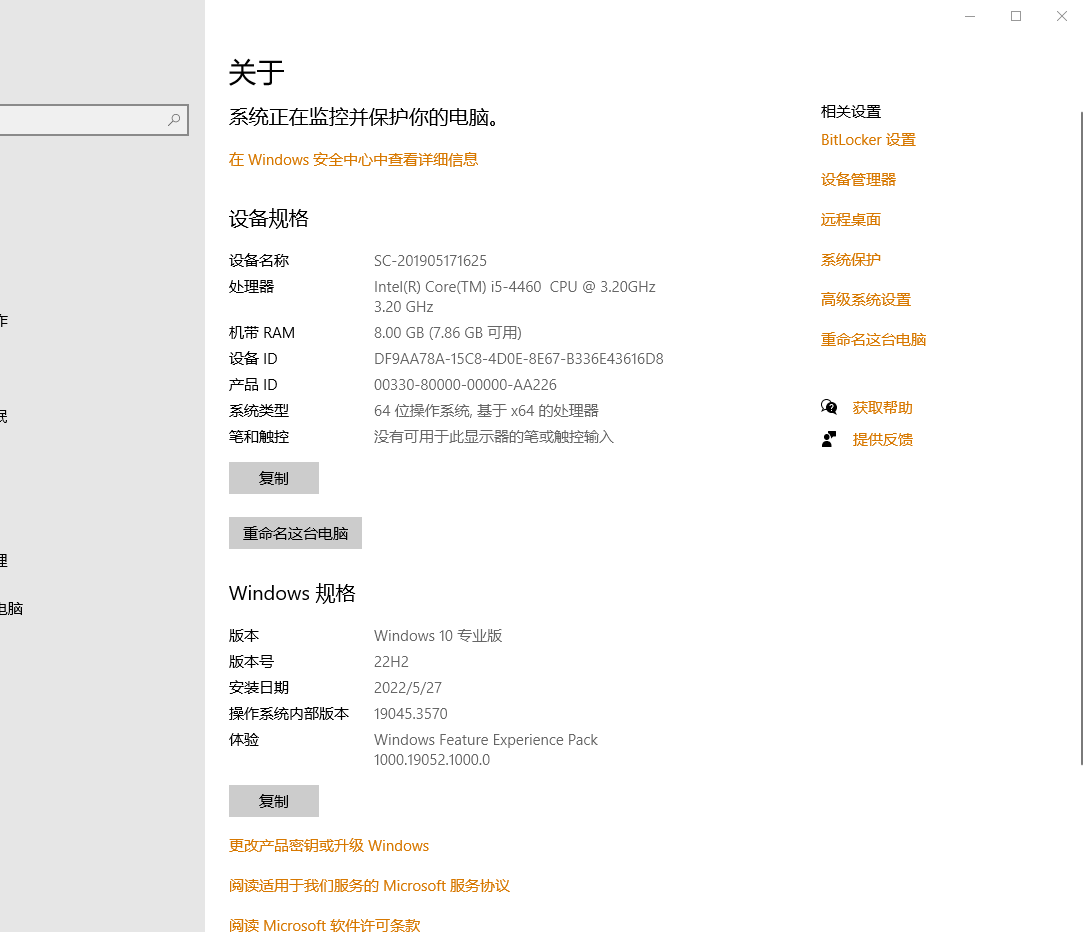Click the 设备规格 section heading
This screenshot has height=932, width=1085.
point(268,219)
